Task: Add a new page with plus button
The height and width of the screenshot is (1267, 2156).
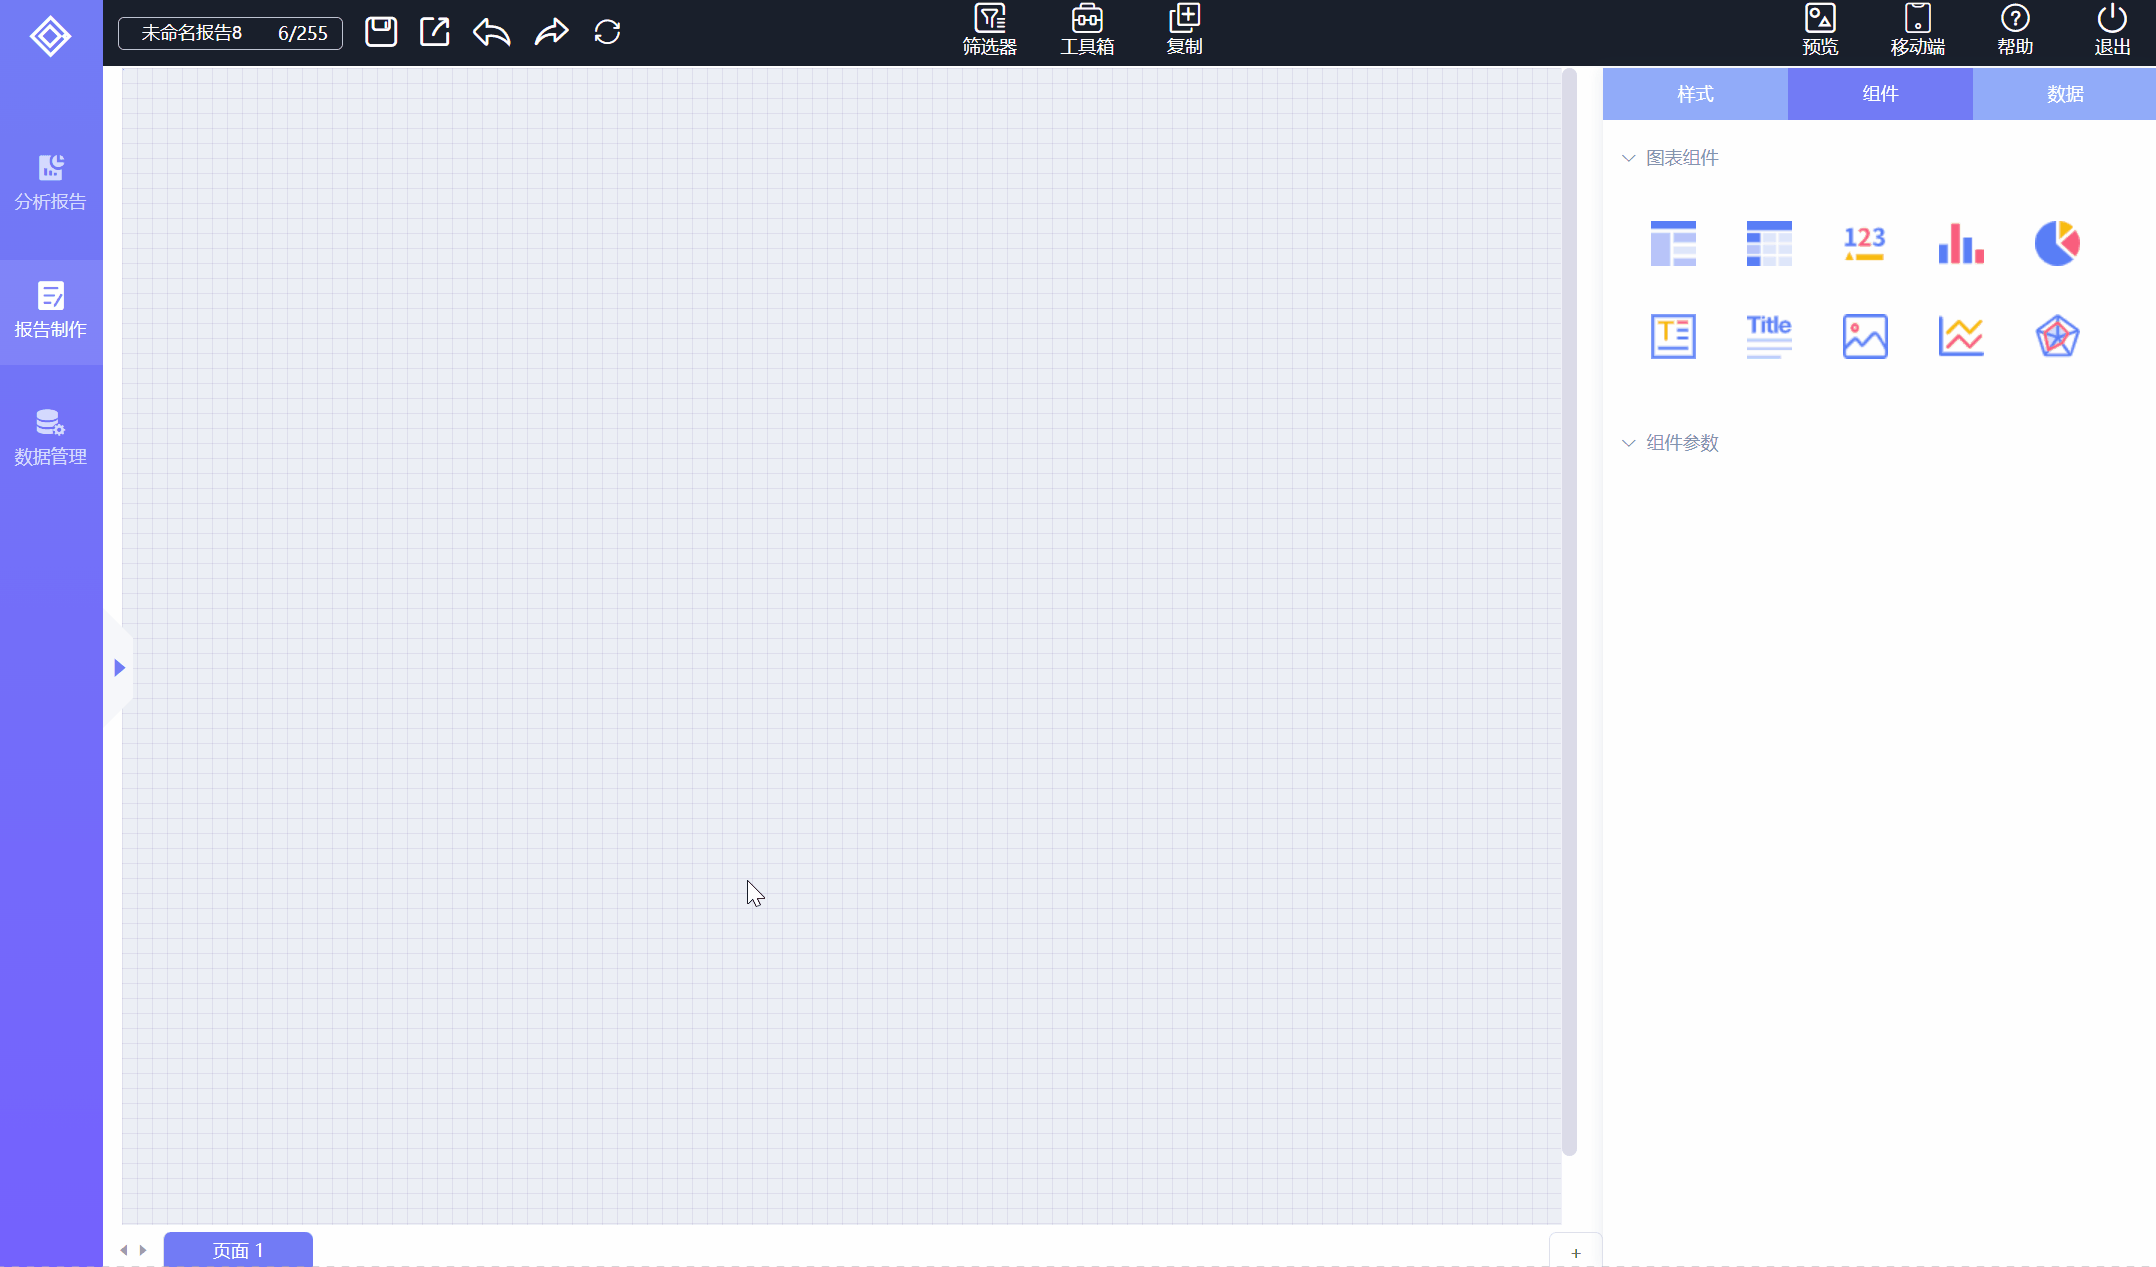Action: pyautogui.click(x=1576, y=1252)
